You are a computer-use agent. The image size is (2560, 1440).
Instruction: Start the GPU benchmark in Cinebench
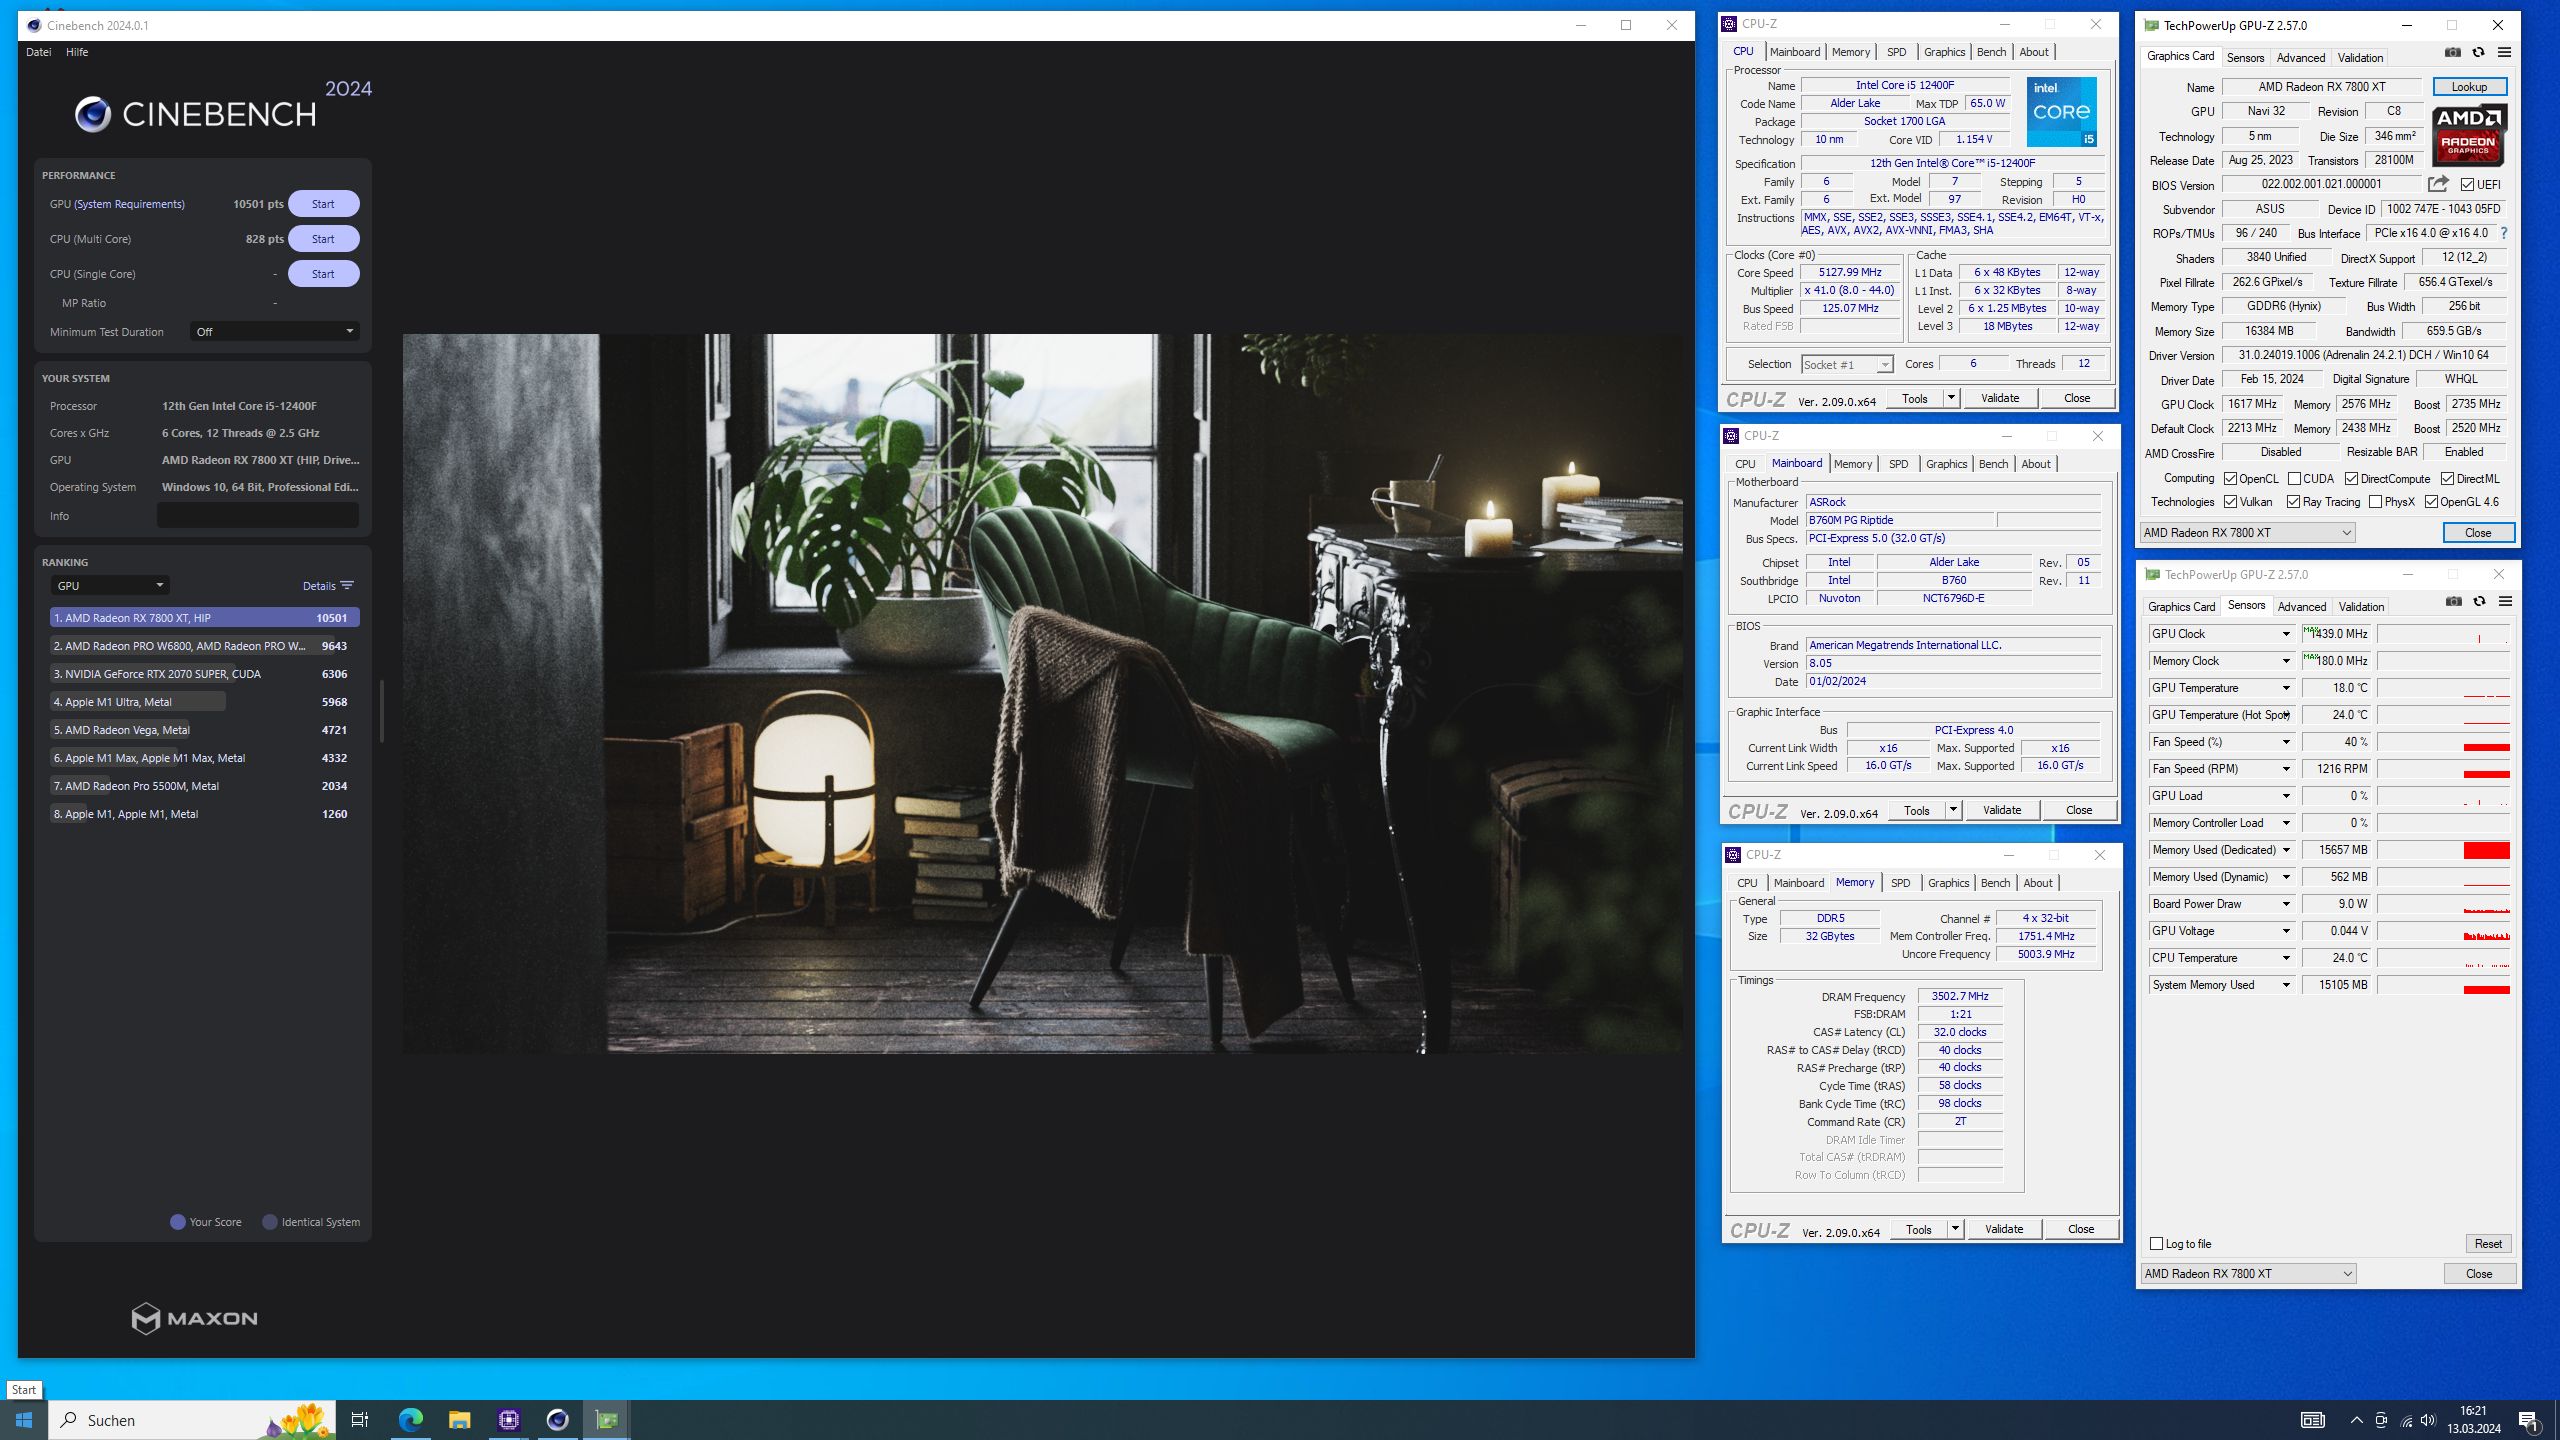point(323,204)
